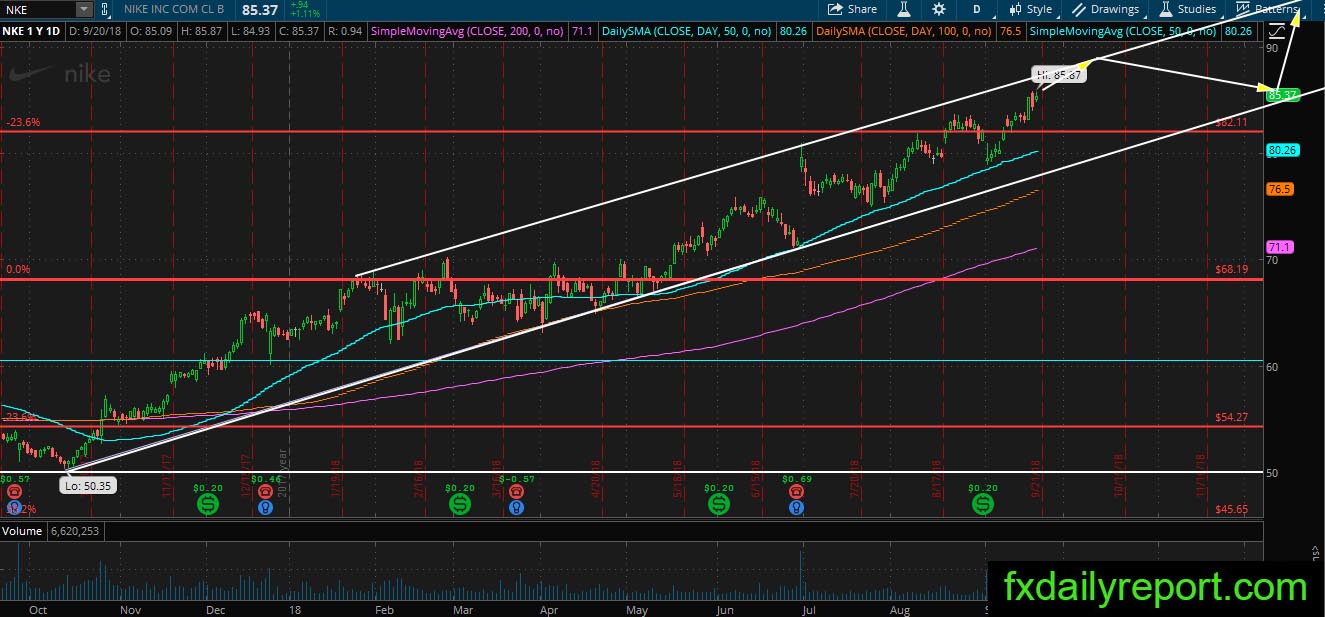Click the green dividend icon near June
1325x617 pixels.
719,504
